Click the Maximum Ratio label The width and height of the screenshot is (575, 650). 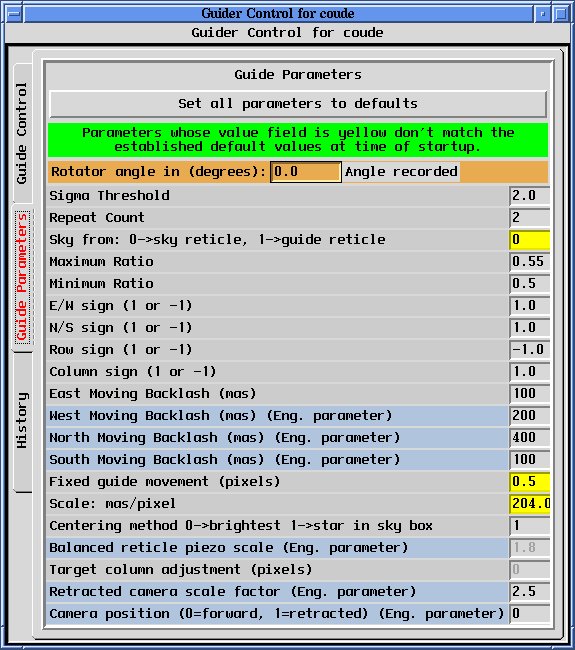102,262
